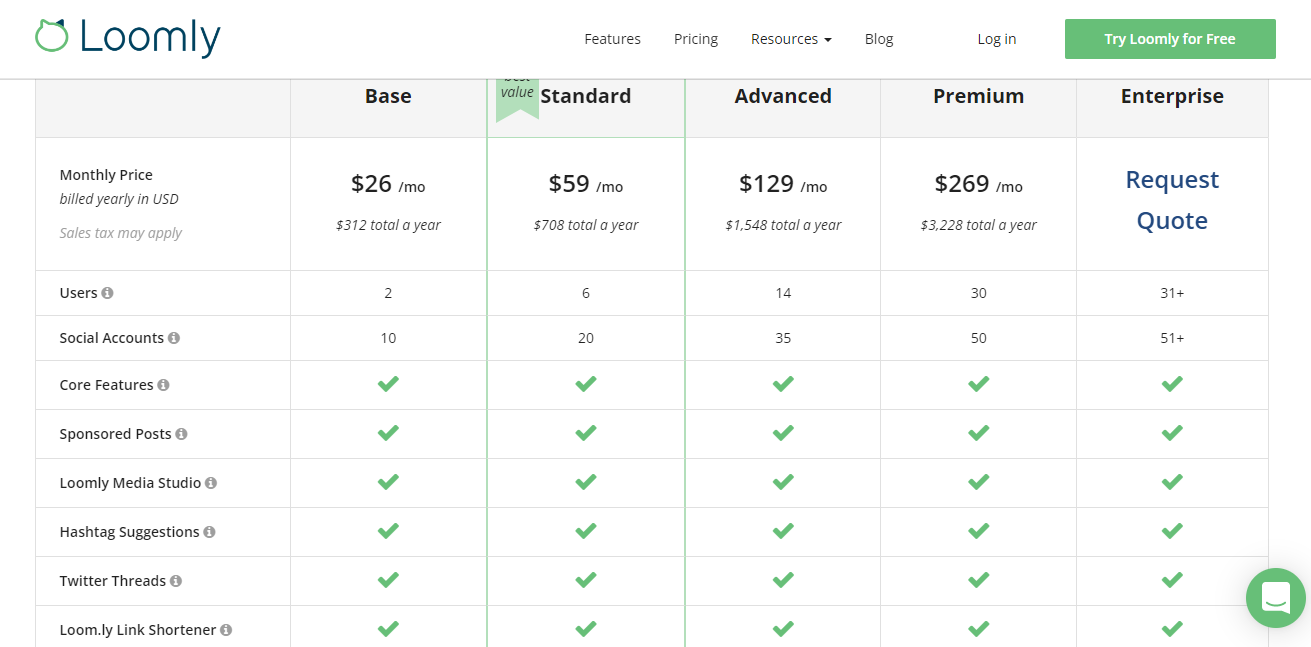Click Twitter Threads row label
The width and height of the screenshot is (1311, 647).
click(113, 581)
